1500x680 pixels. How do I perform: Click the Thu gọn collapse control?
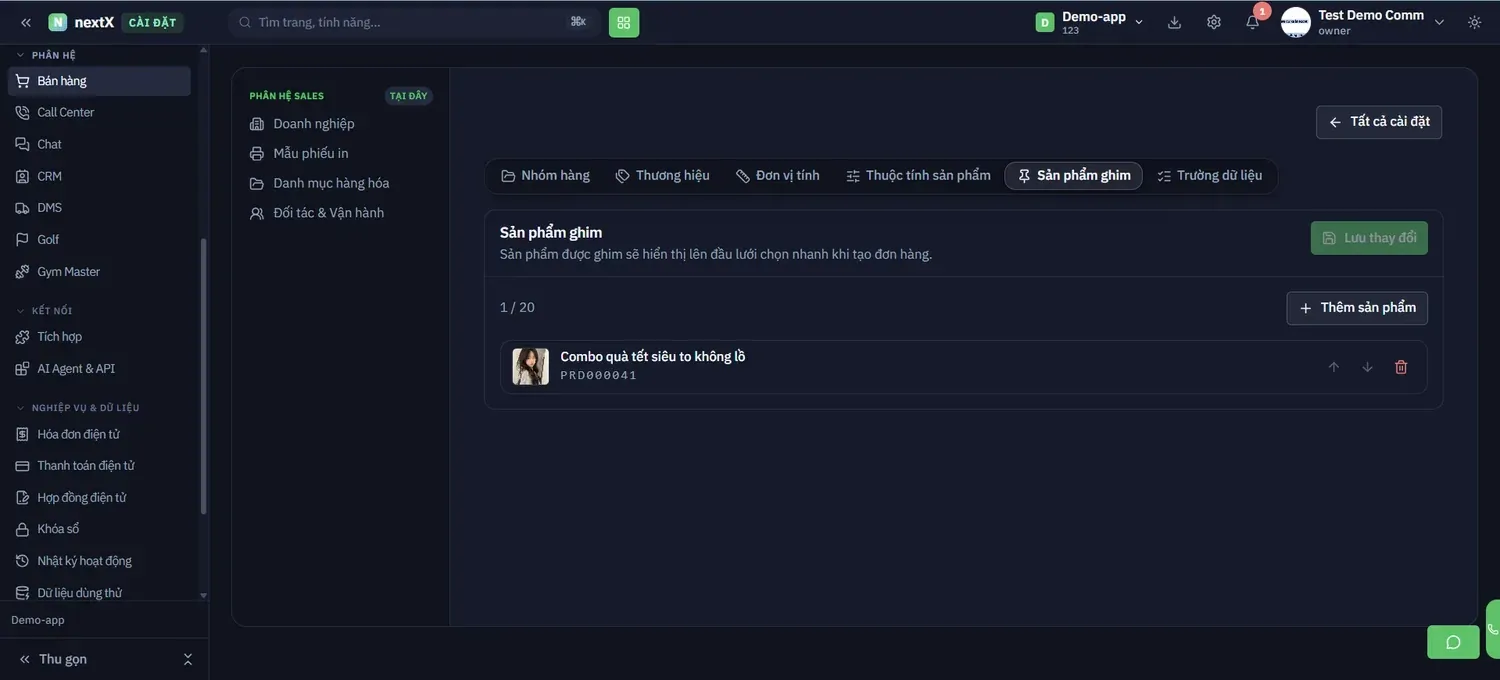[x=104, y=659]
